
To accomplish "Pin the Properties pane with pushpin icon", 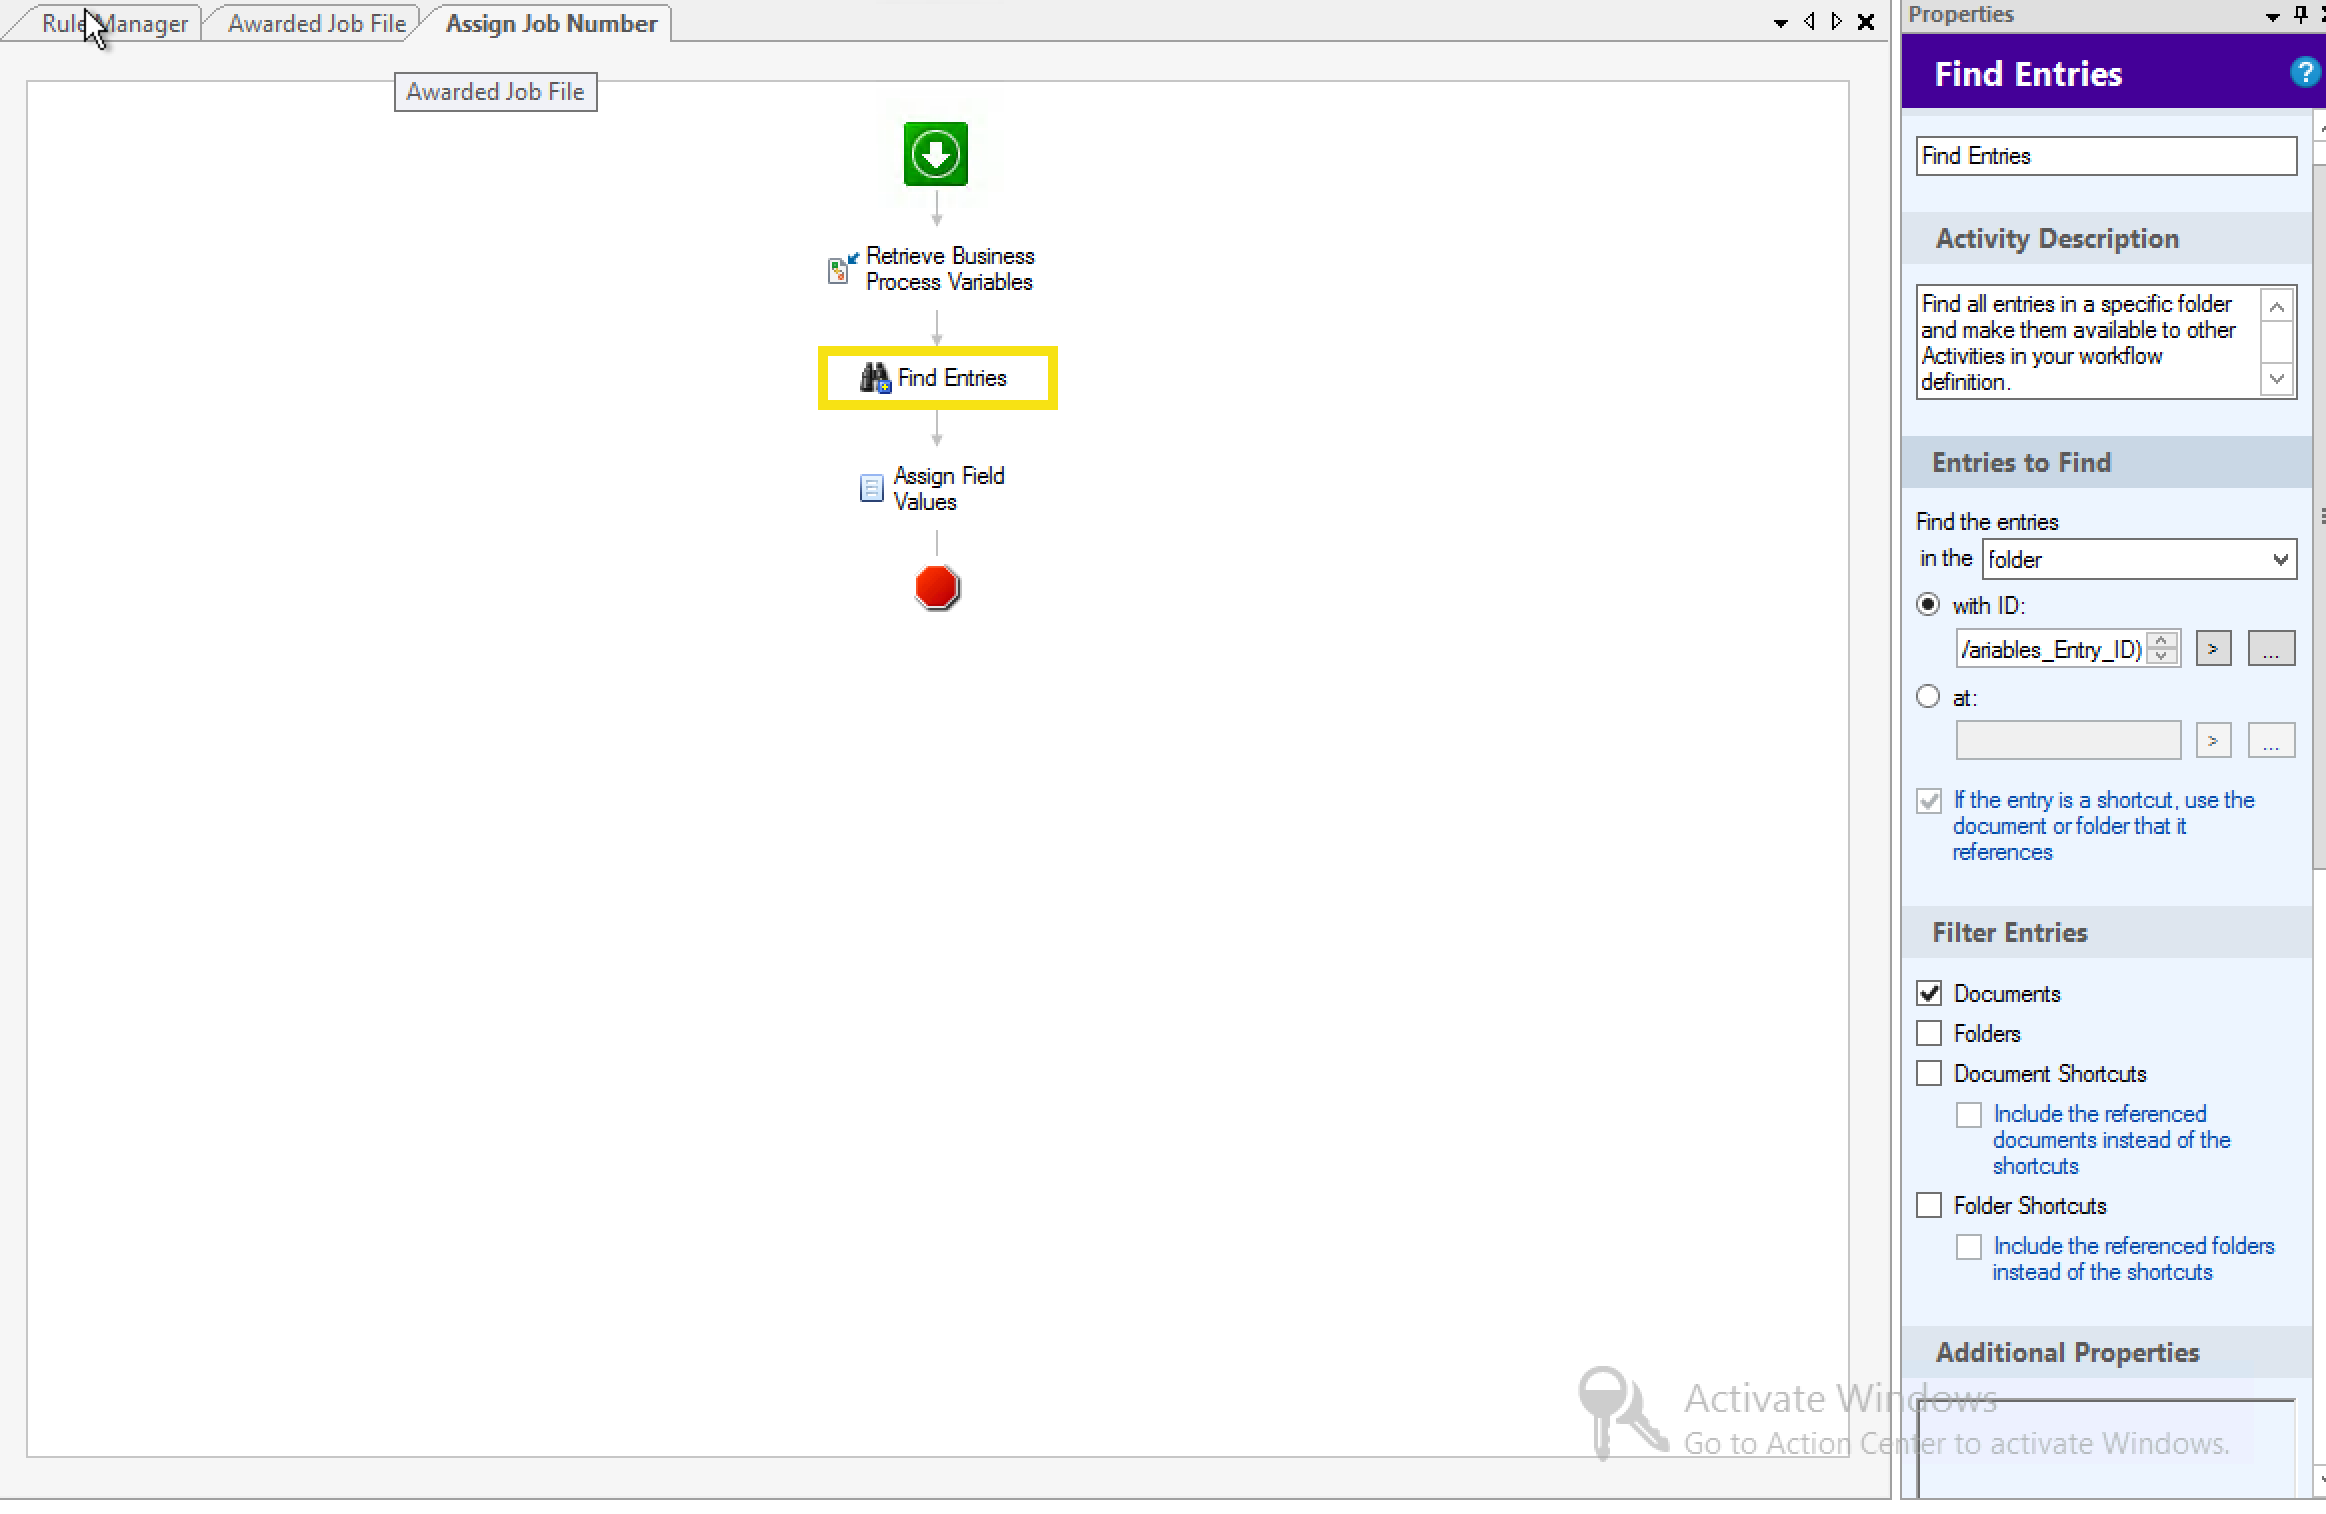I will (2301, 15).
